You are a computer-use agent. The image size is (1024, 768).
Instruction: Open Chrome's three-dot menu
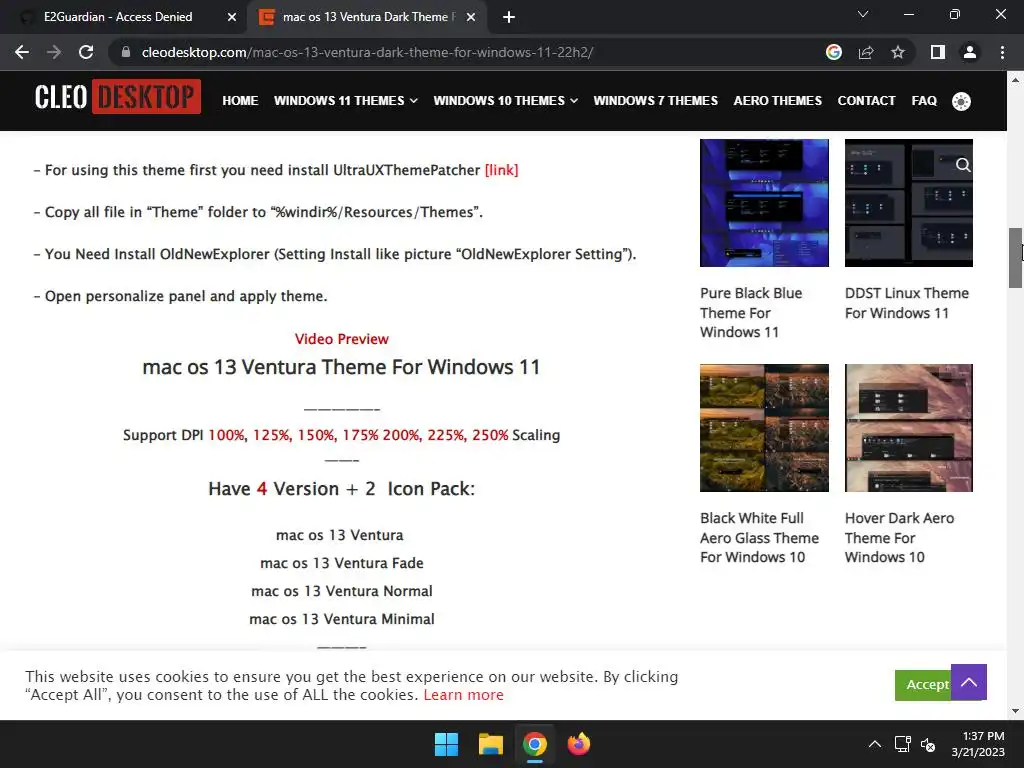tap(1002, 52)
